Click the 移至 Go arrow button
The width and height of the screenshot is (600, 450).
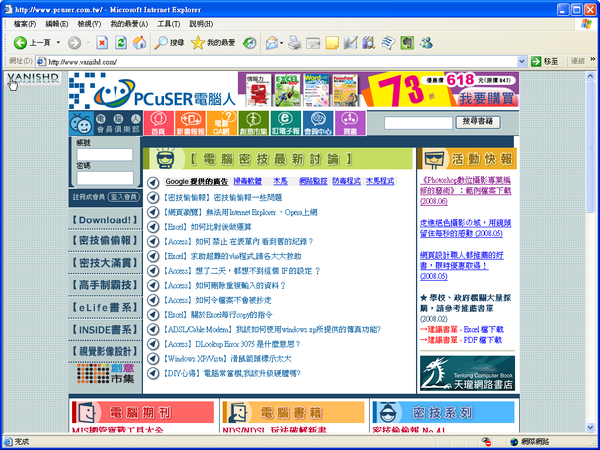click(545, 61)
